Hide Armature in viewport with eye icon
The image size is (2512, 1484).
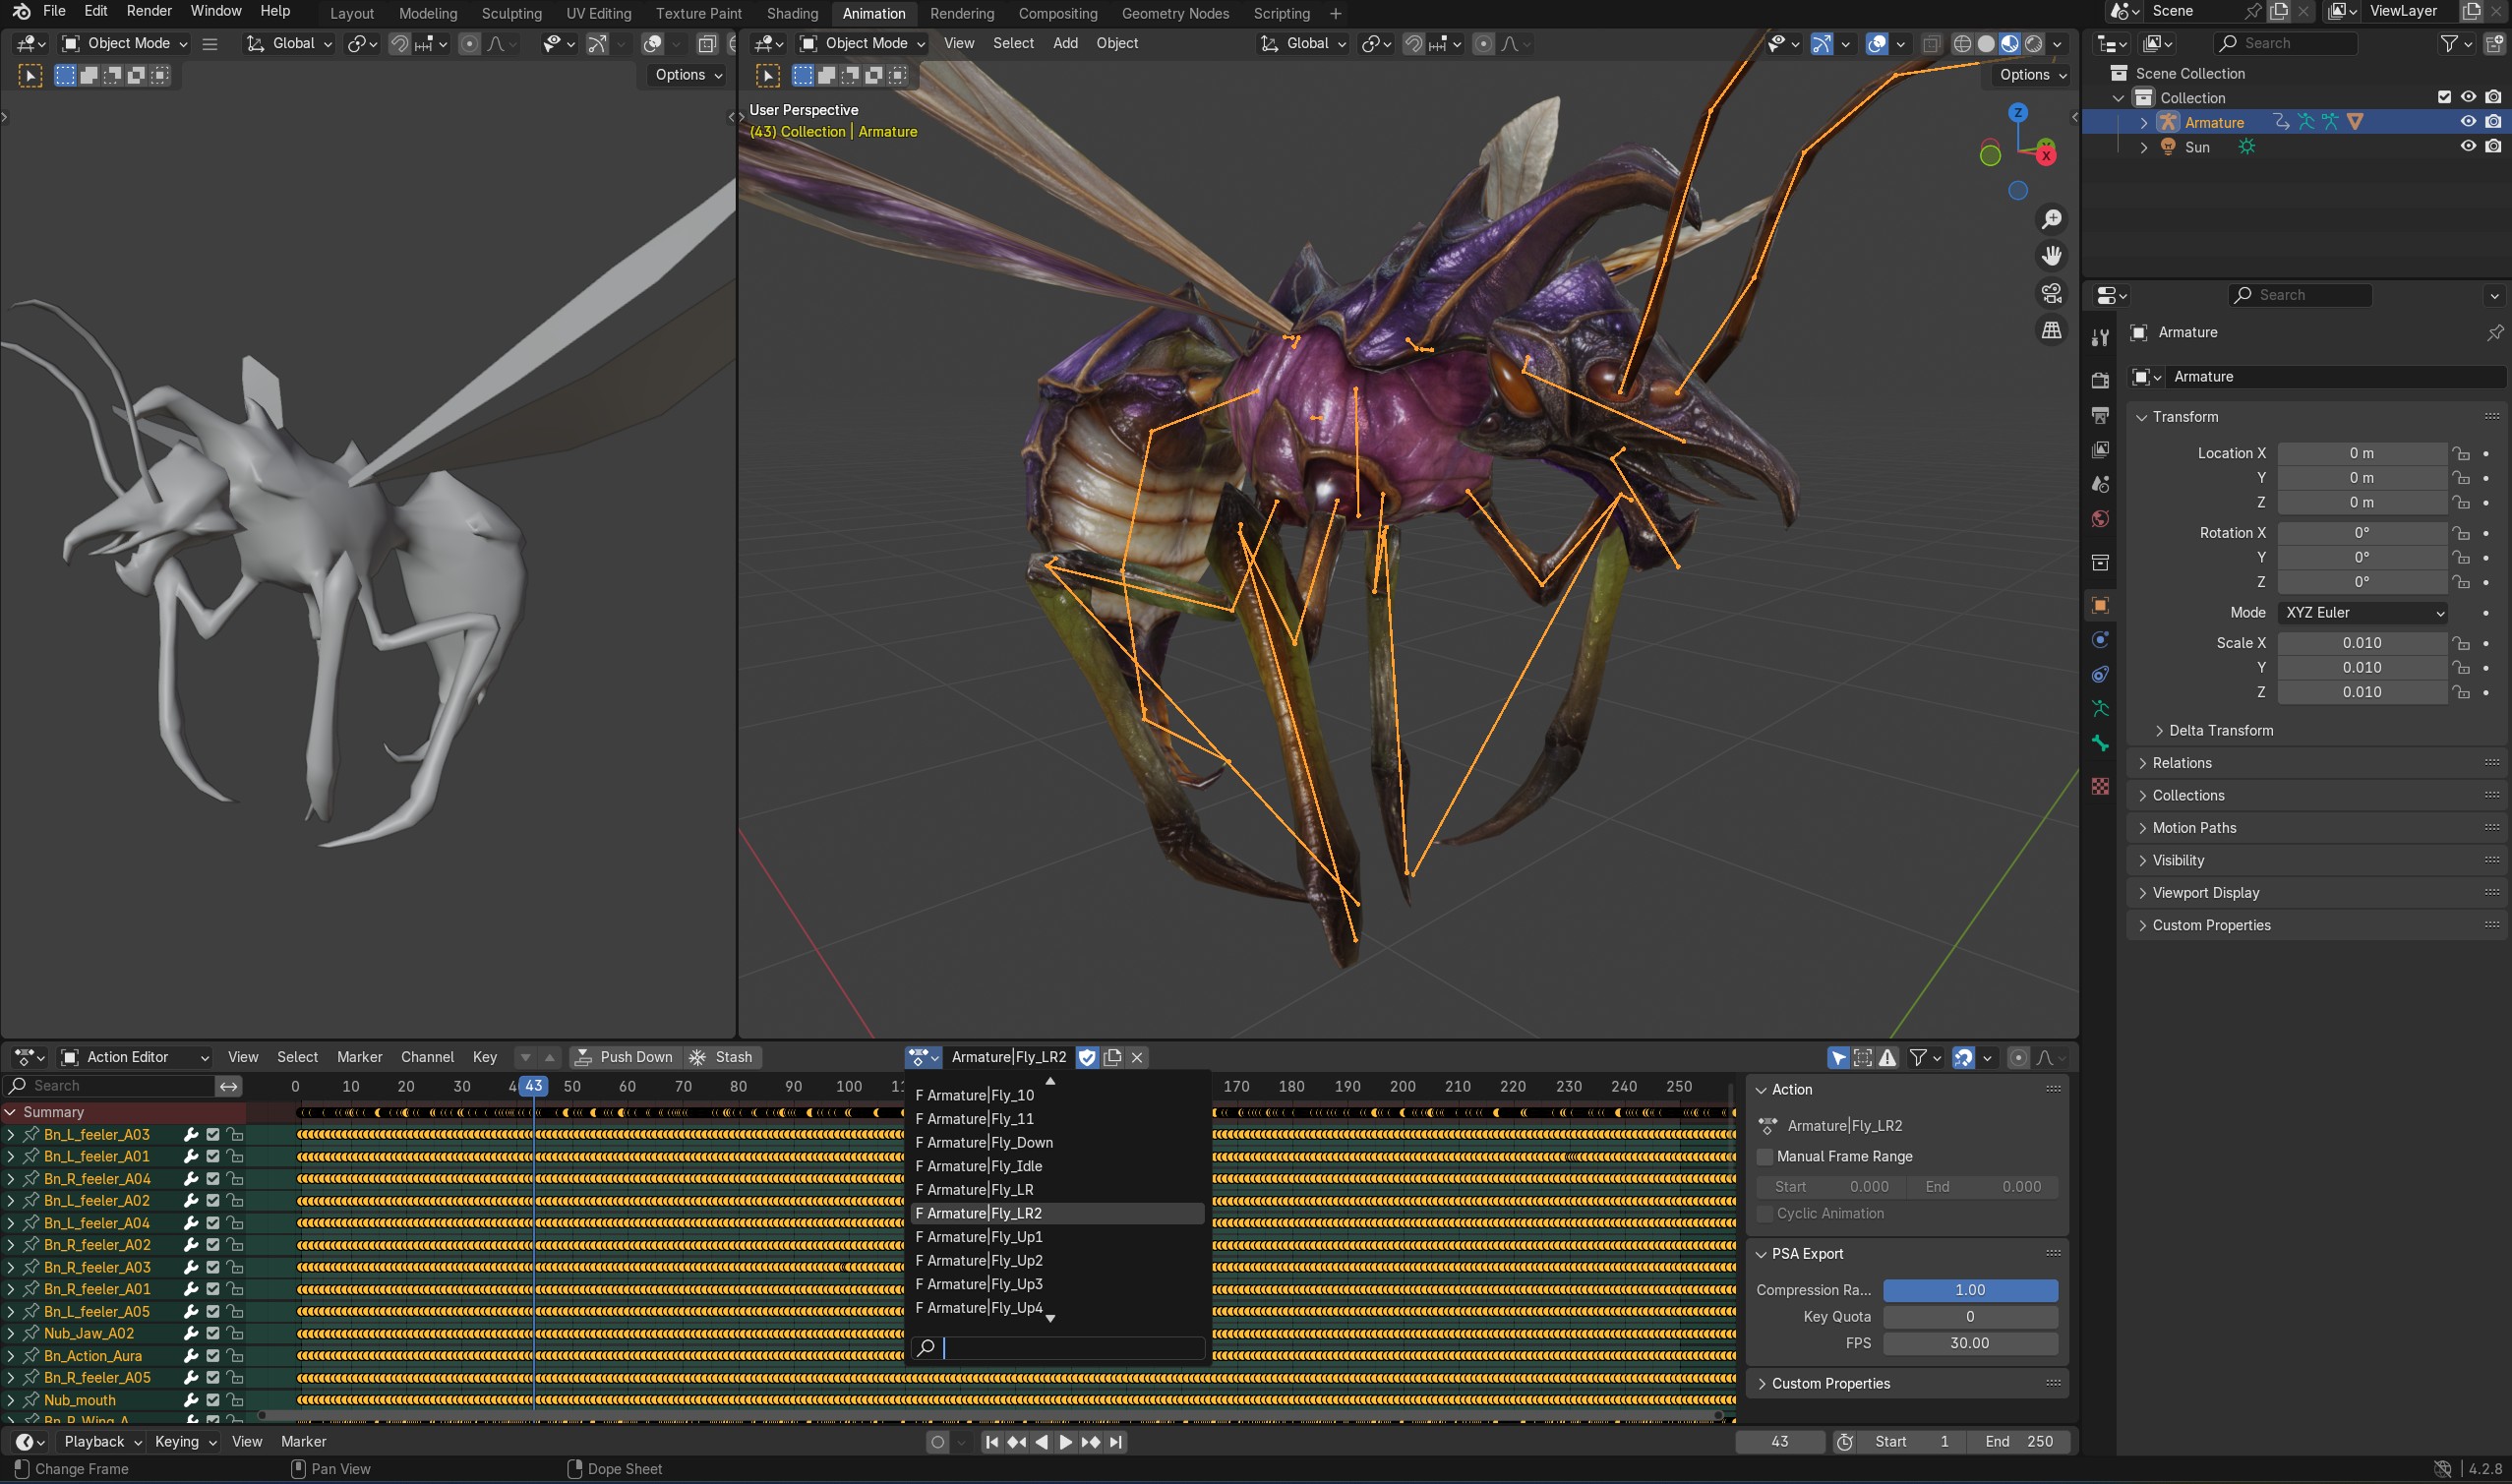[2468, 122]
